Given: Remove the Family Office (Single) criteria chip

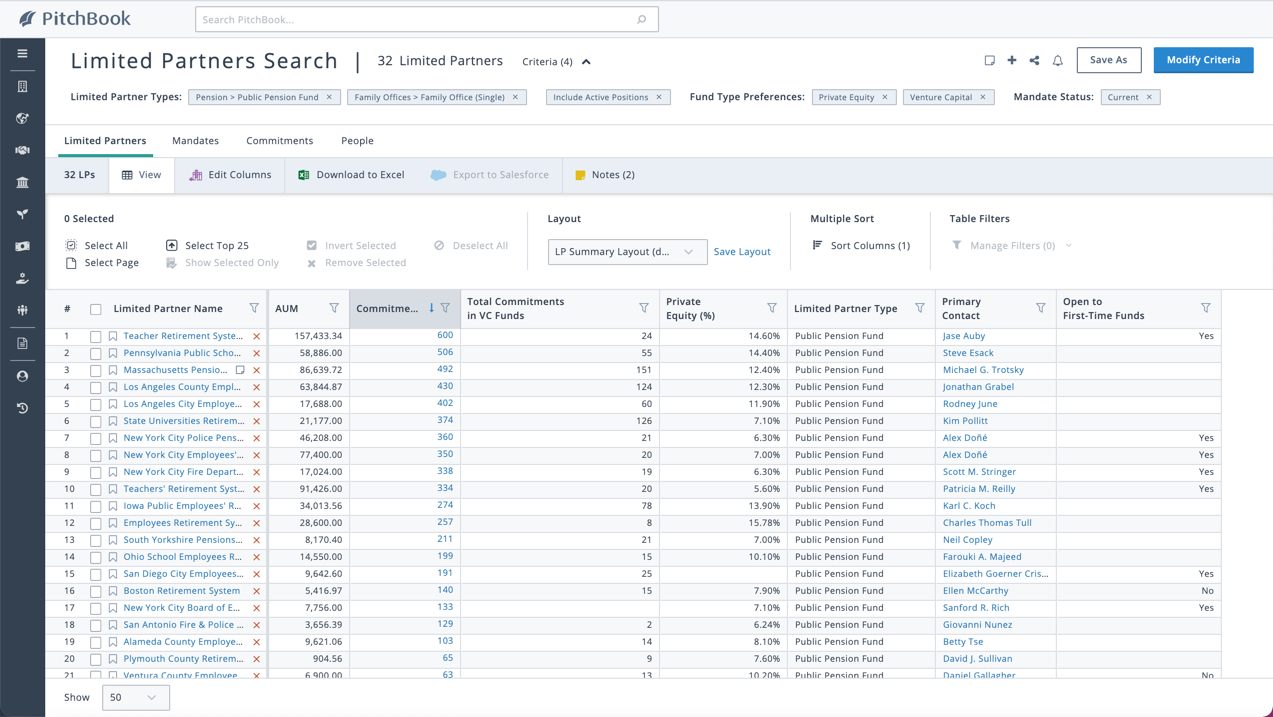Looking at the screenshot, I should click(x=515, y=97).
